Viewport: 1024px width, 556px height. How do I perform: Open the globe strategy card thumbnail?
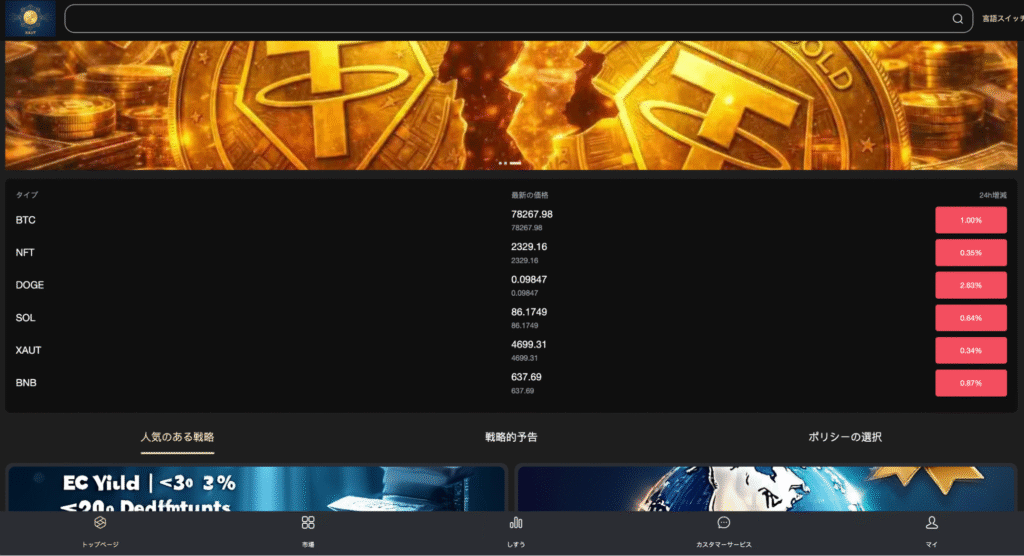[766, 490]
